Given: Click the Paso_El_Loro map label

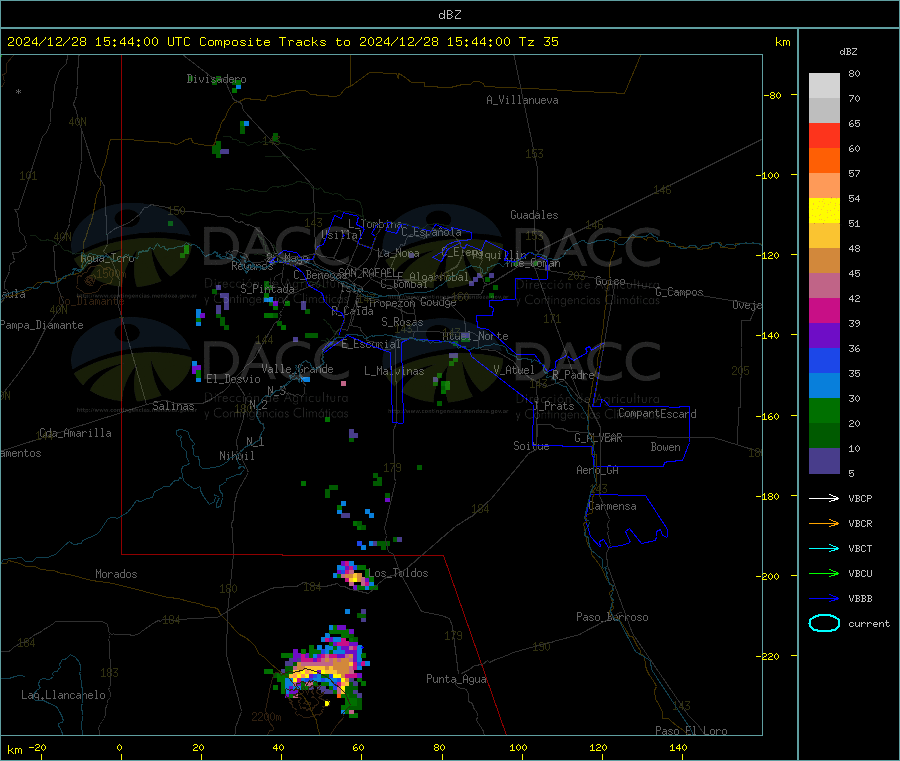Looking at the screenshot, I should click(x=691, y=730).
